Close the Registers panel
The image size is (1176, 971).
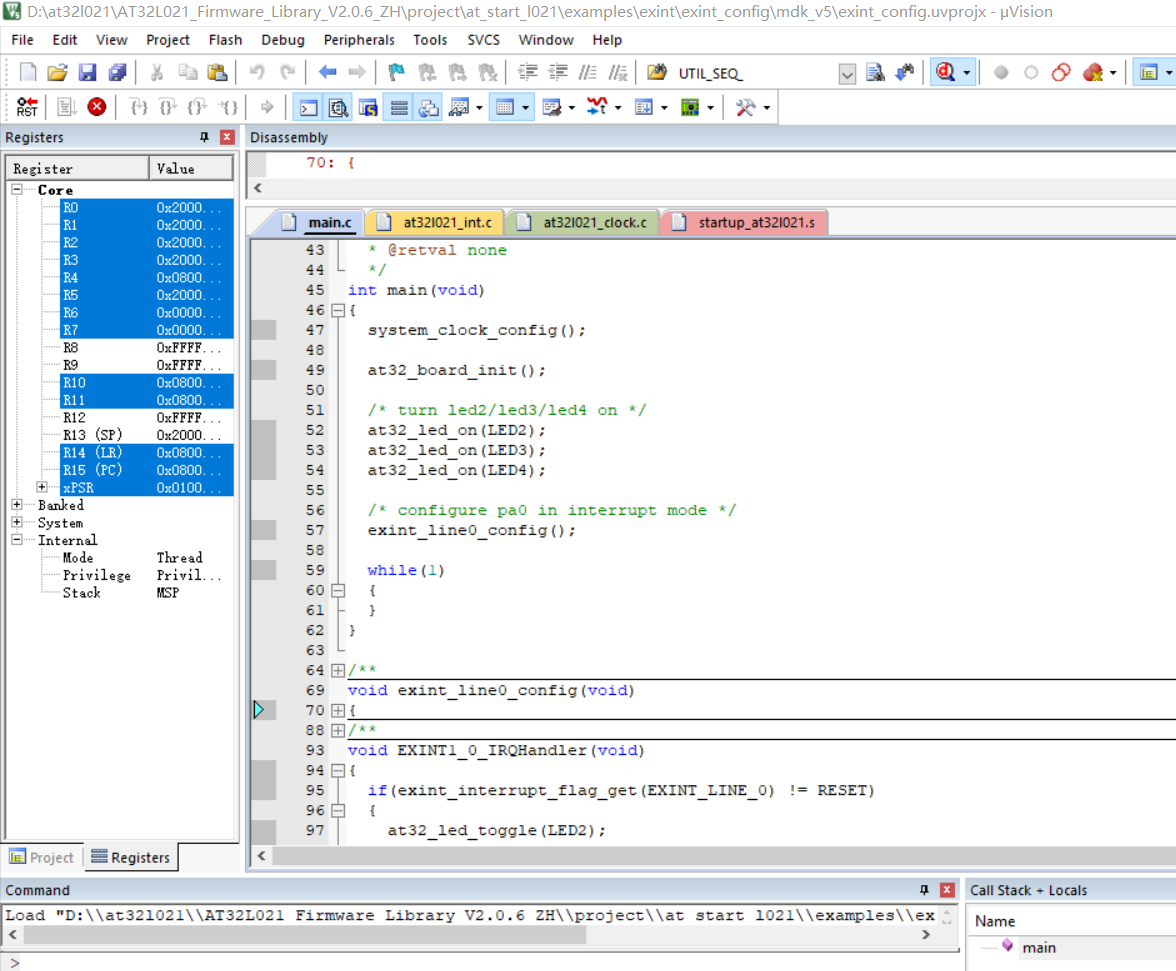click(227, 137)
